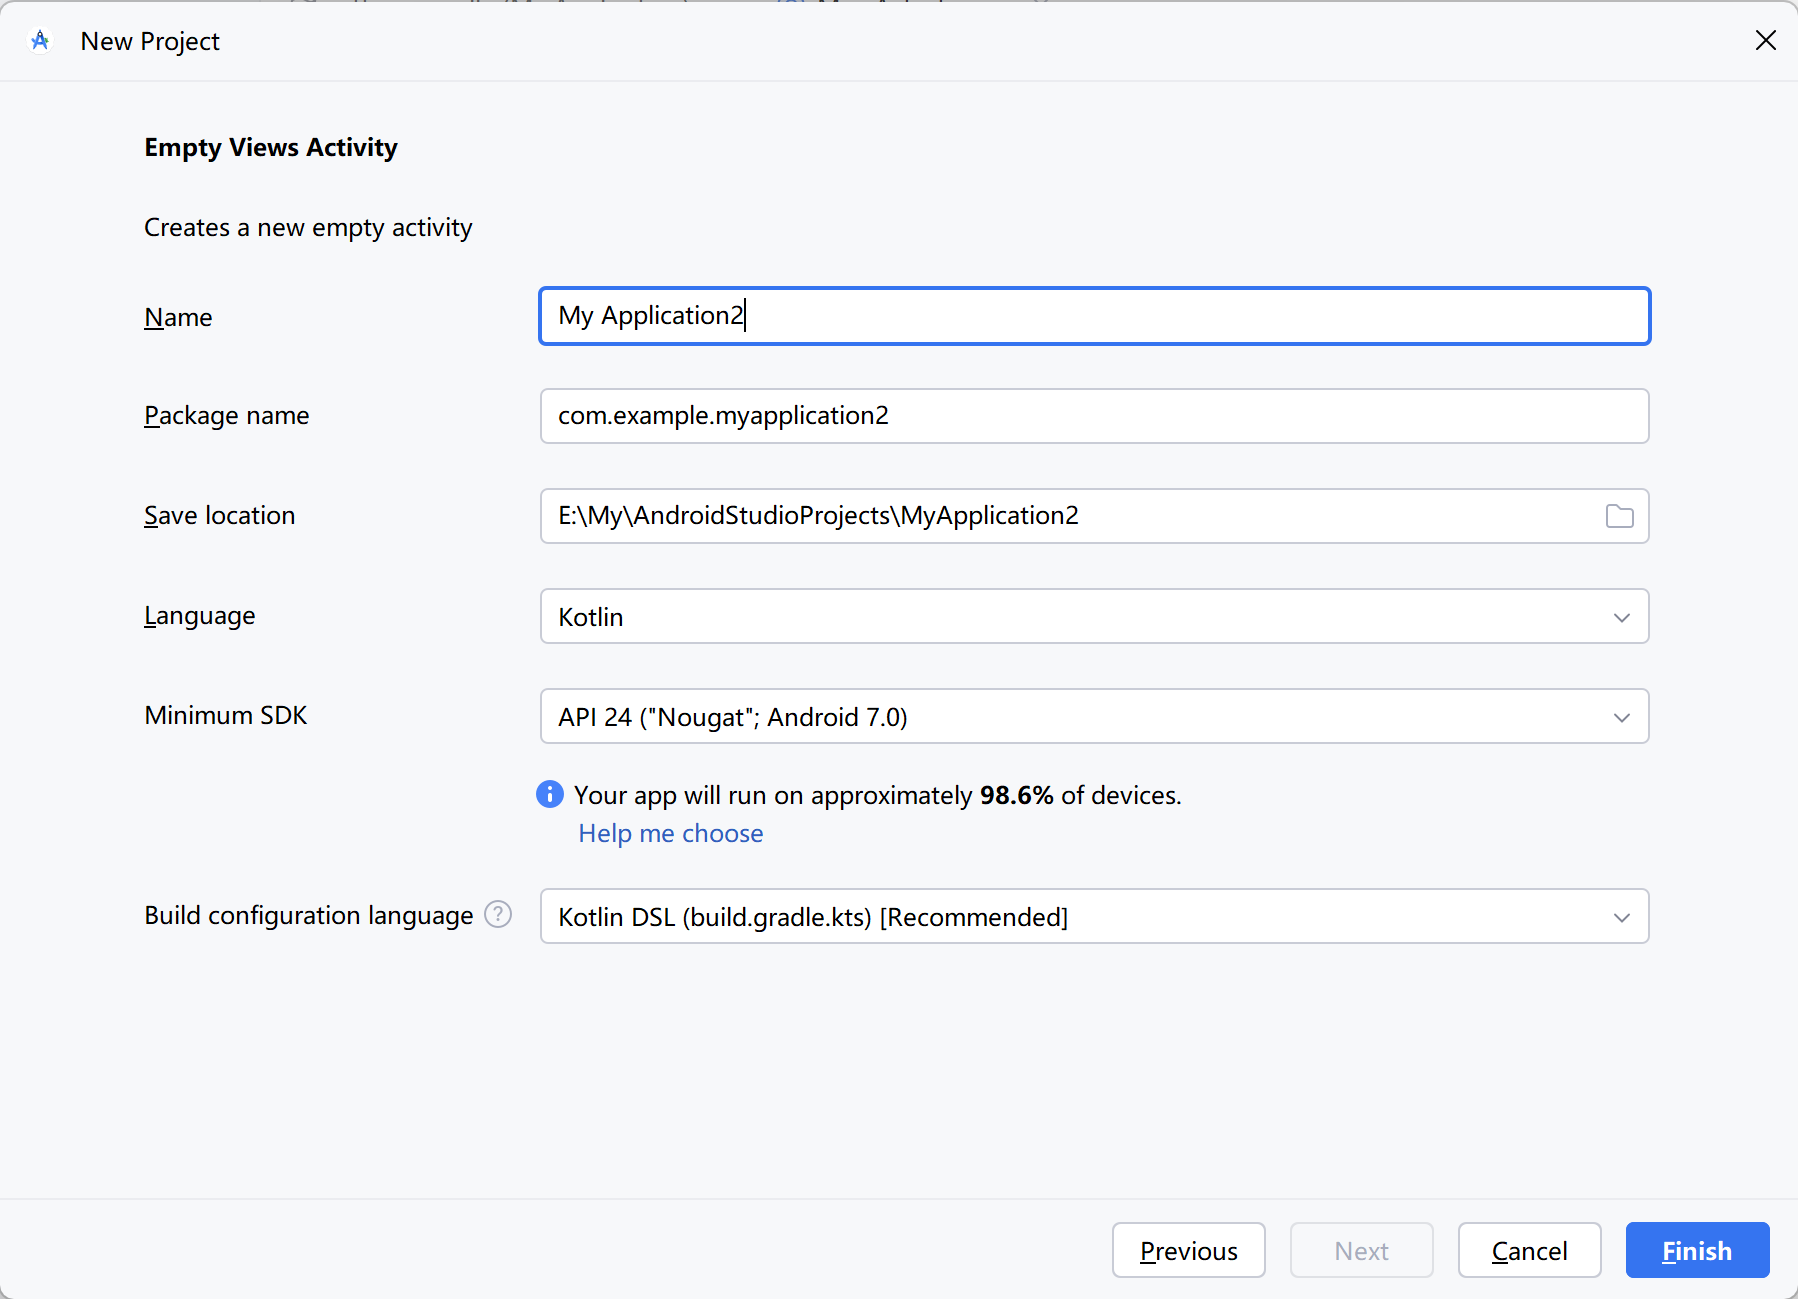
Task: Click the blue info icon near device percentage
Action: point(550,794)
